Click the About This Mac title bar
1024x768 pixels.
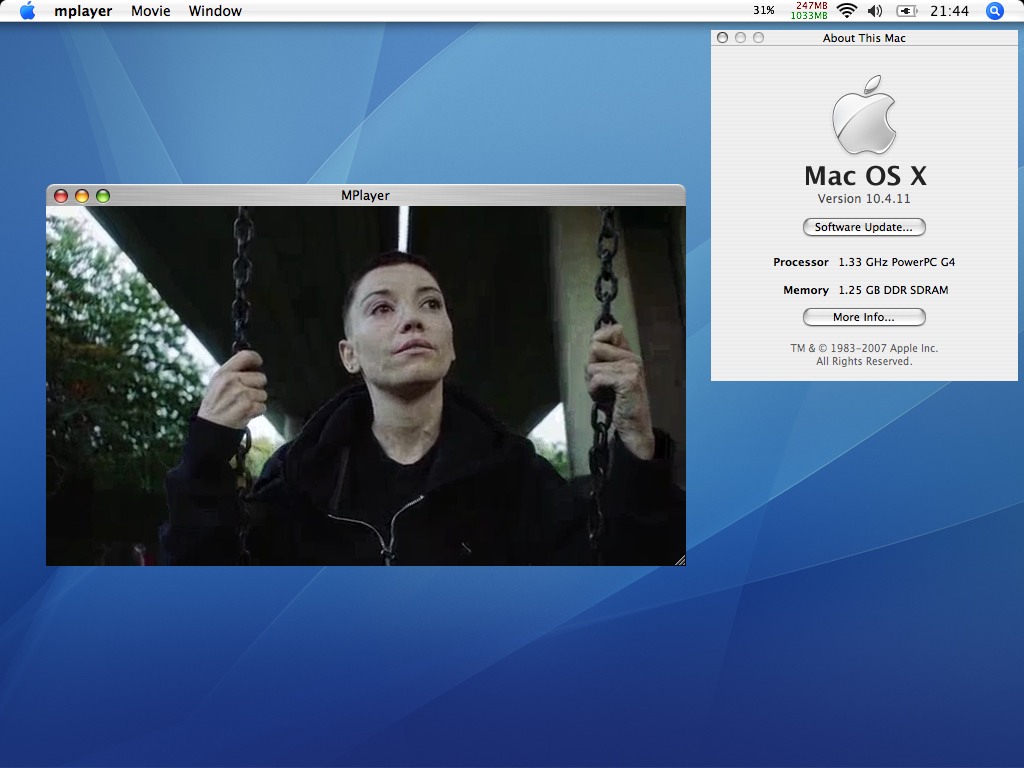pyautogui.click(x=864, y=38)
